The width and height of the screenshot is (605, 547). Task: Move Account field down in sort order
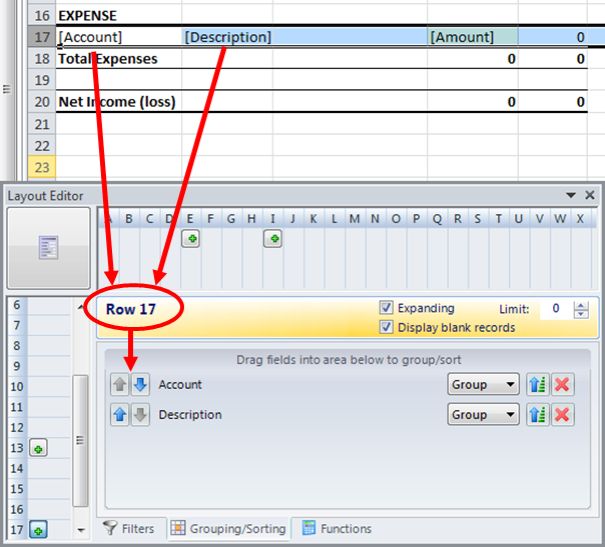140,384
